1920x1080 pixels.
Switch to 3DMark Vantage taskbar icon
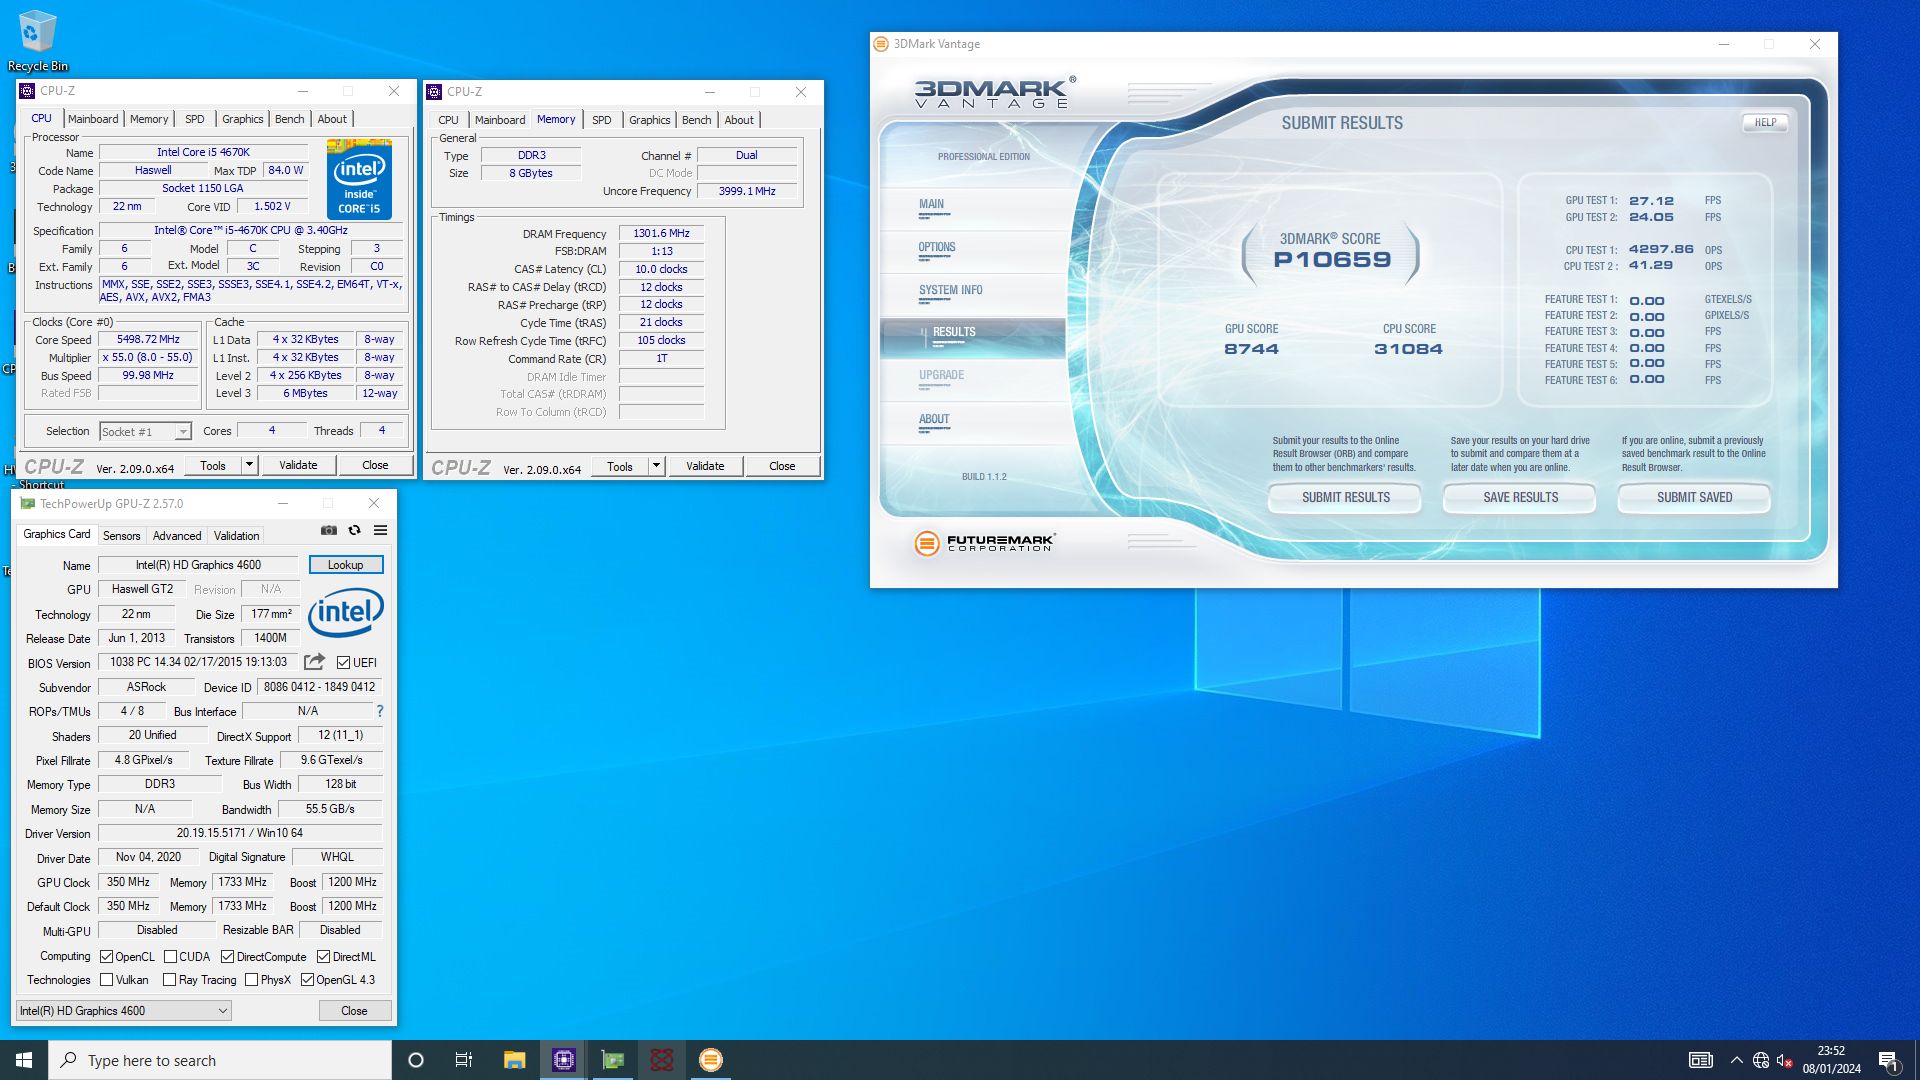point(710,1060)
